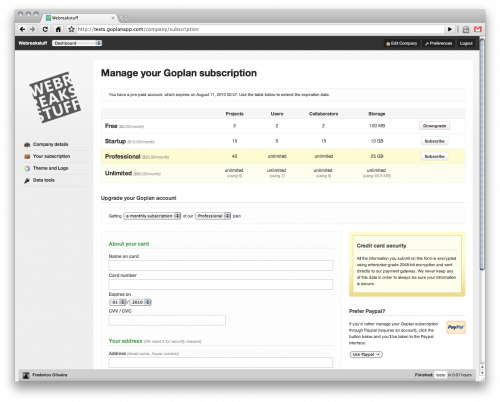Viewport: 500px width, 402px height.
Task: Click the Use Paypal button
Action: [x=366, y=354]
